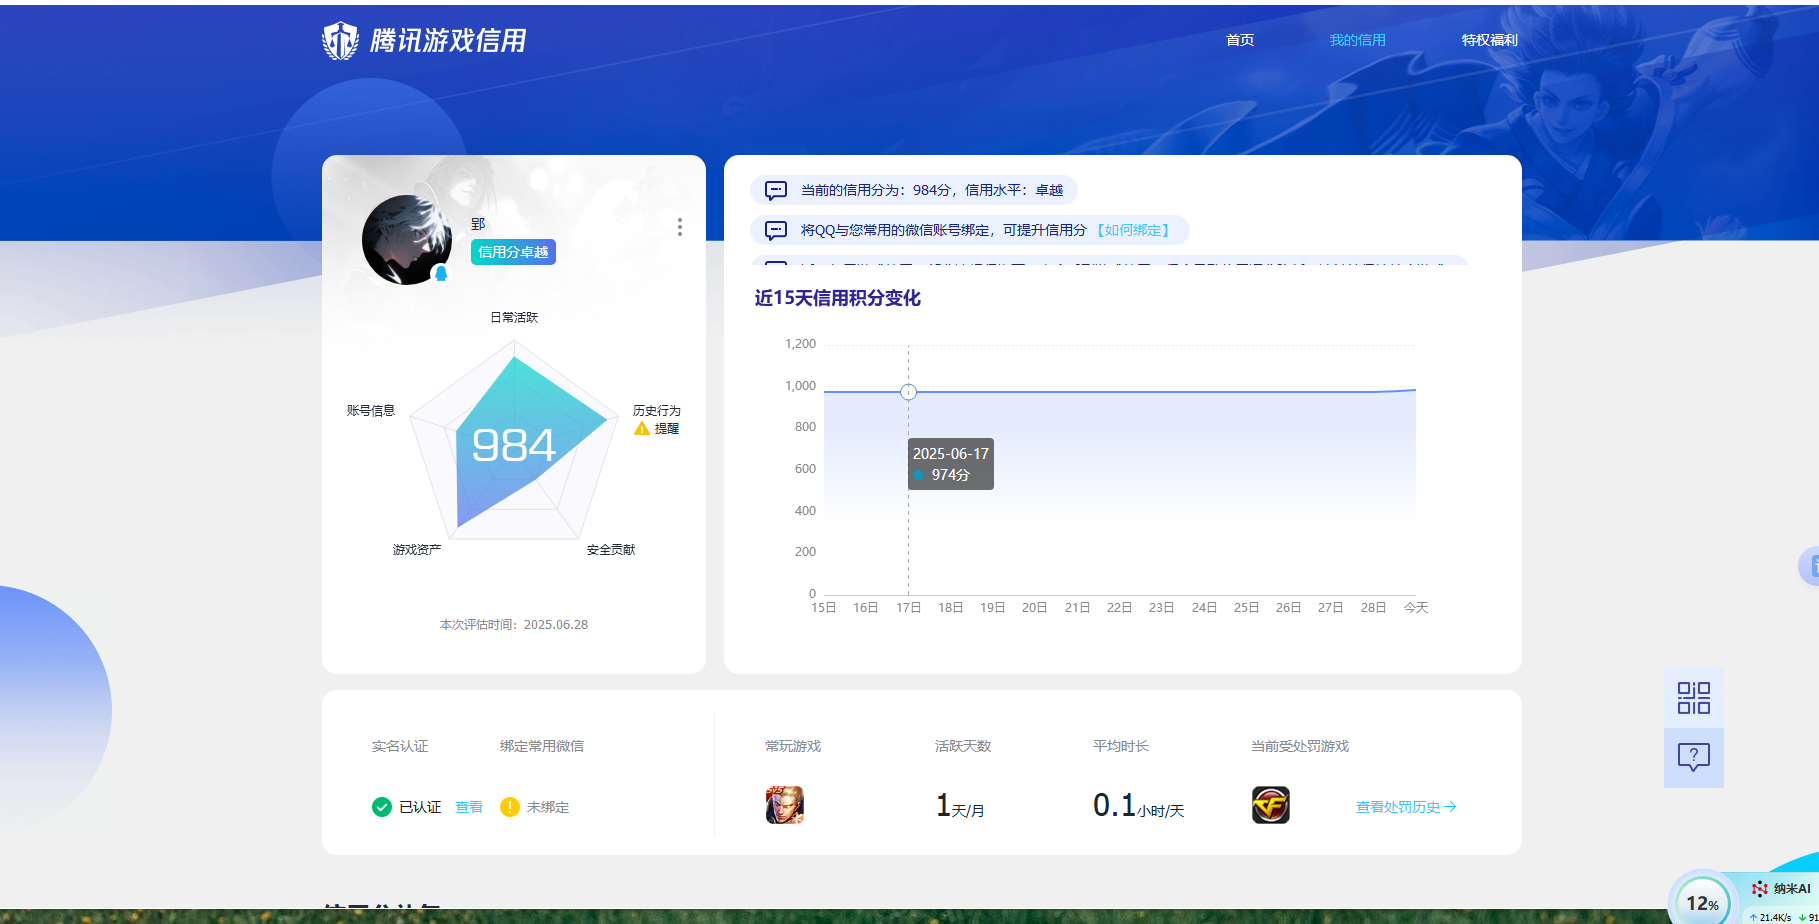Click the 12% floating performance indicator

tap(1702, 903)
